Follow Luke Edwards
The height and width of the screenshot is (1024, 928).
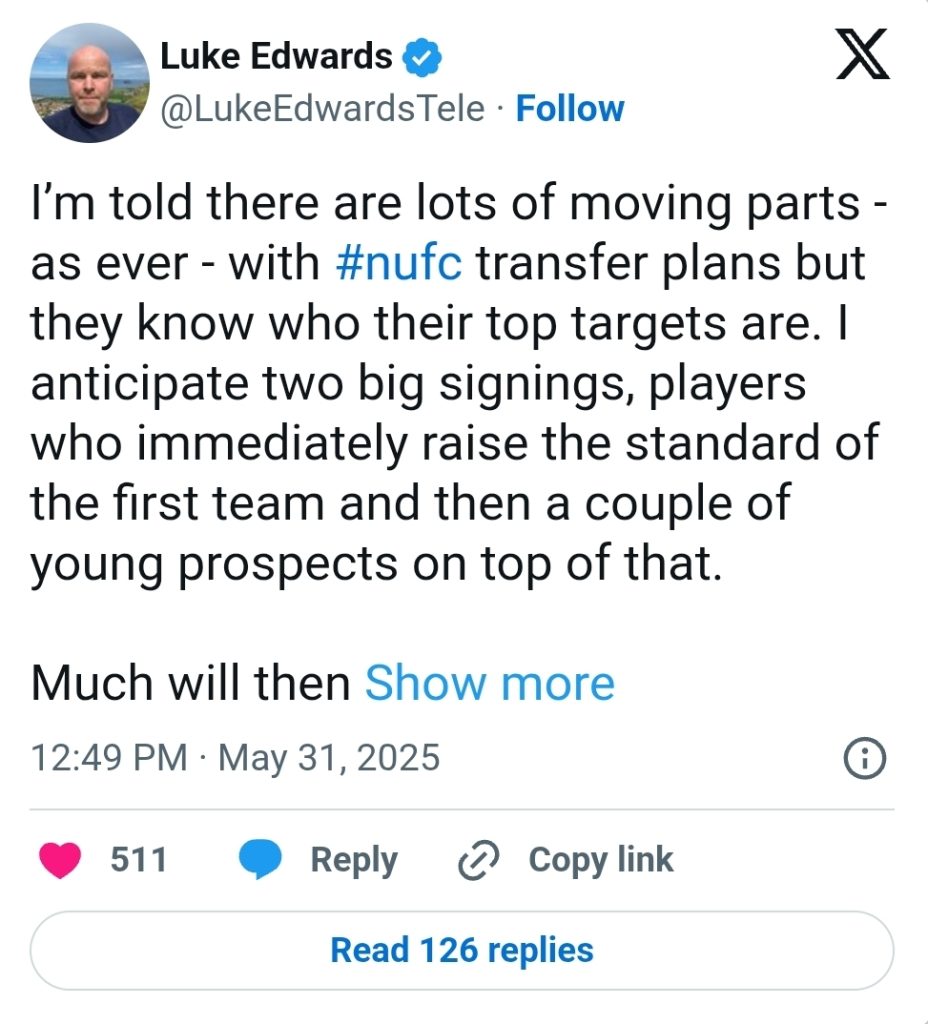pyautogui.click(x=569, y=108)
